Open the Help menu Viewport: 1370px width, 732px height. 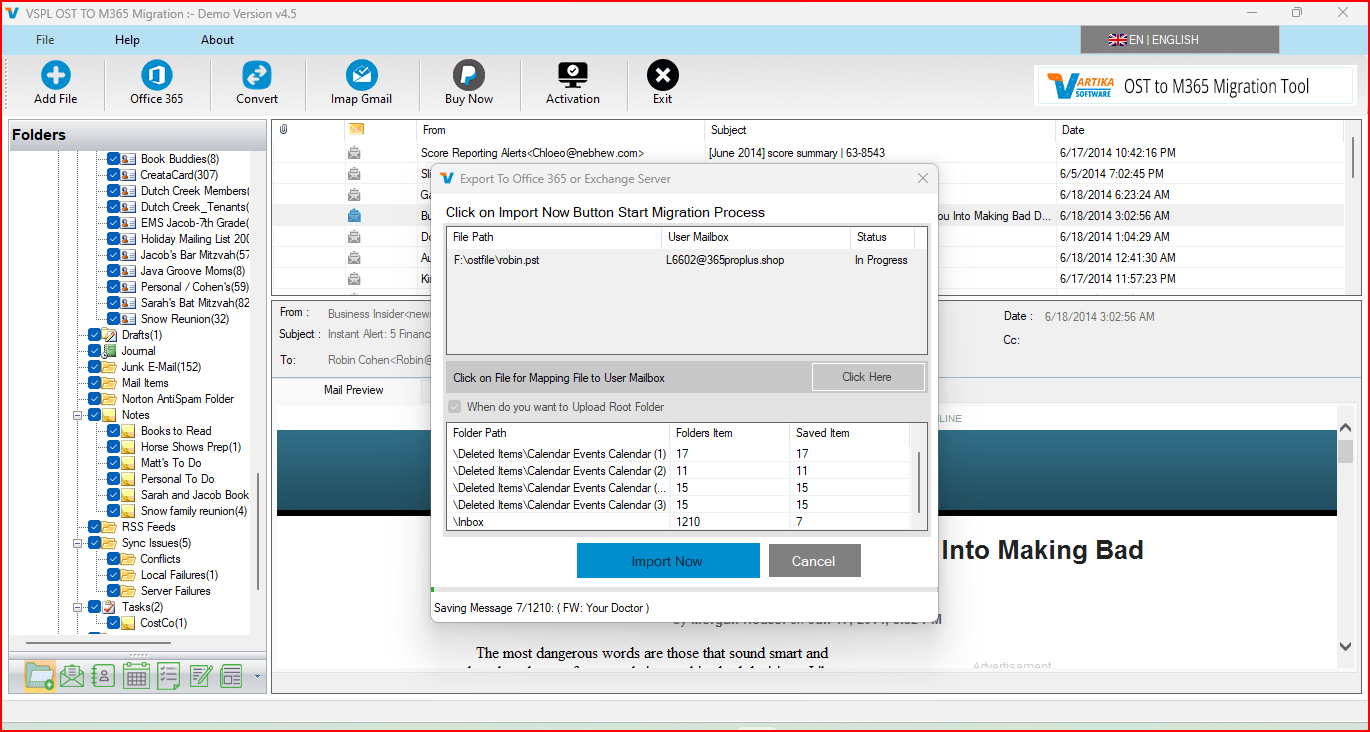(x=127, y=40)
